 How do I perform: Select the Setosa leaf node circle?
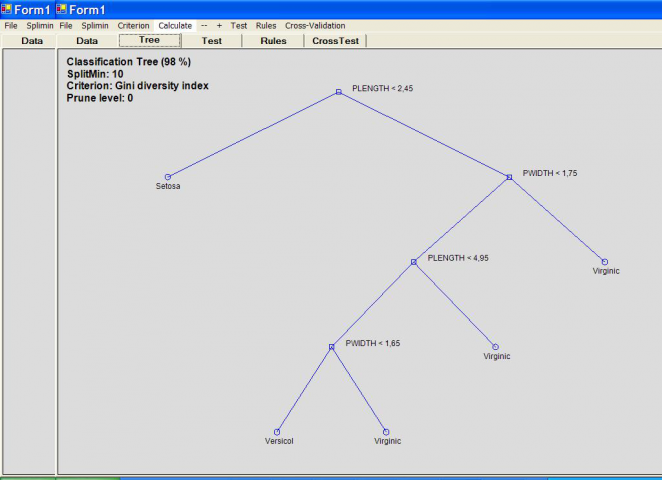(x=168, y=177)
